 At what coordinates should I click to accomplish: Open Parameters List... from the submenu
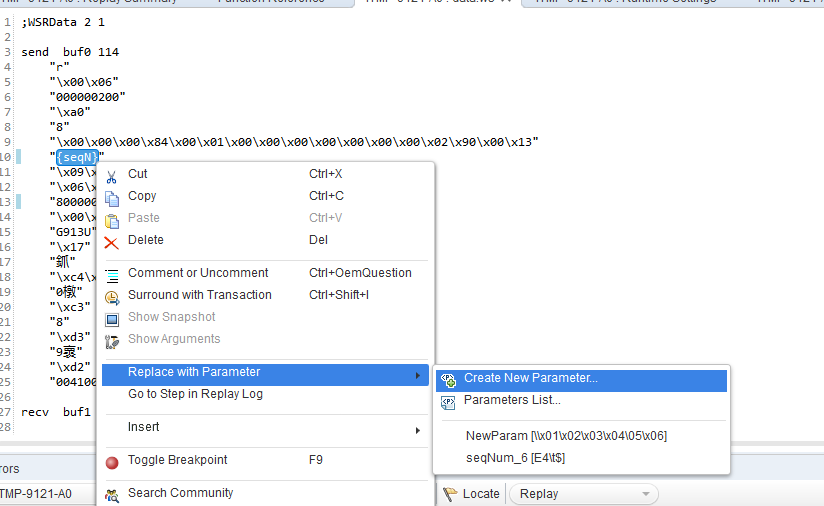coord(512,401)
